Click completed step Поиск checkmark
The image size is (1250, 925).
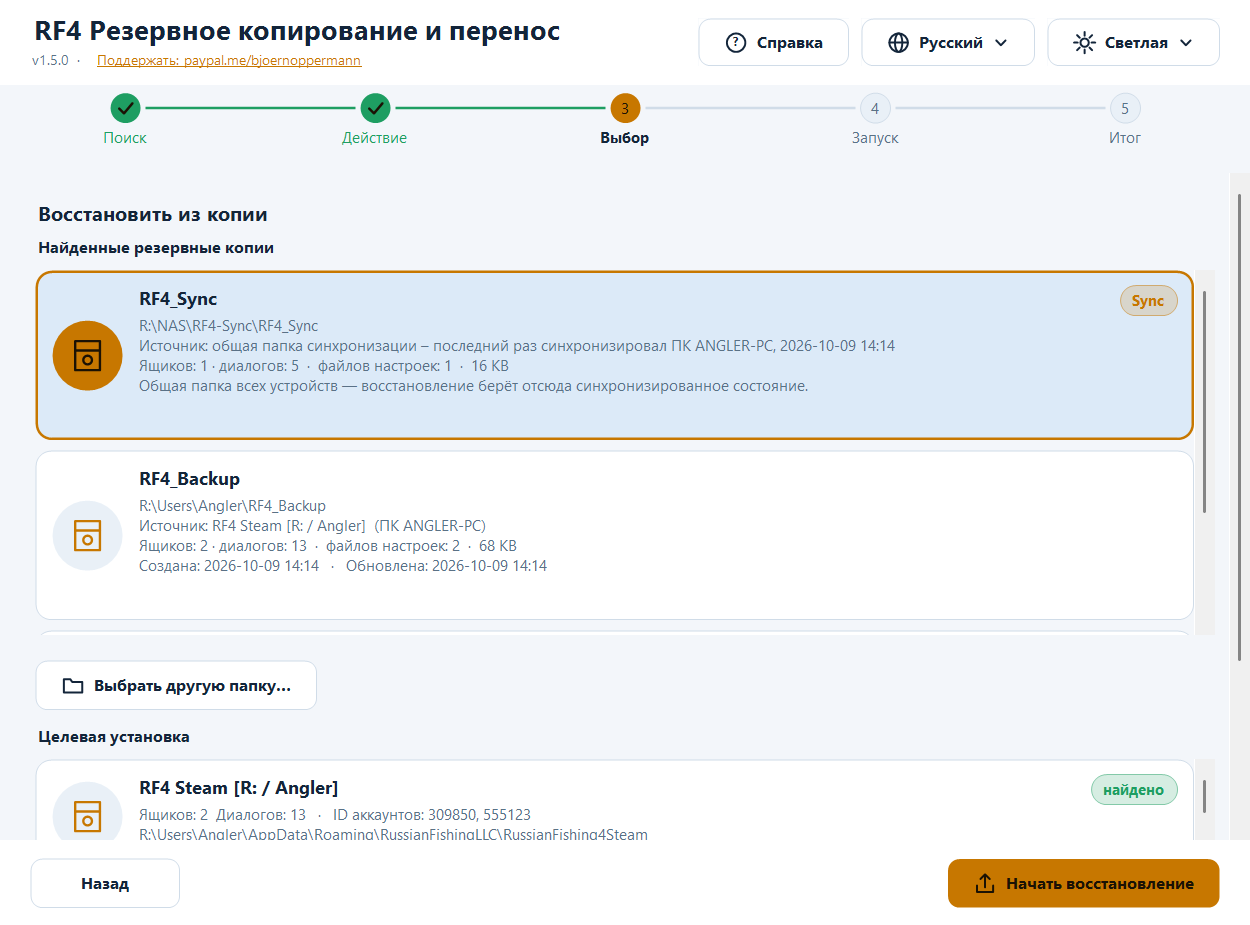click(124, 107)
